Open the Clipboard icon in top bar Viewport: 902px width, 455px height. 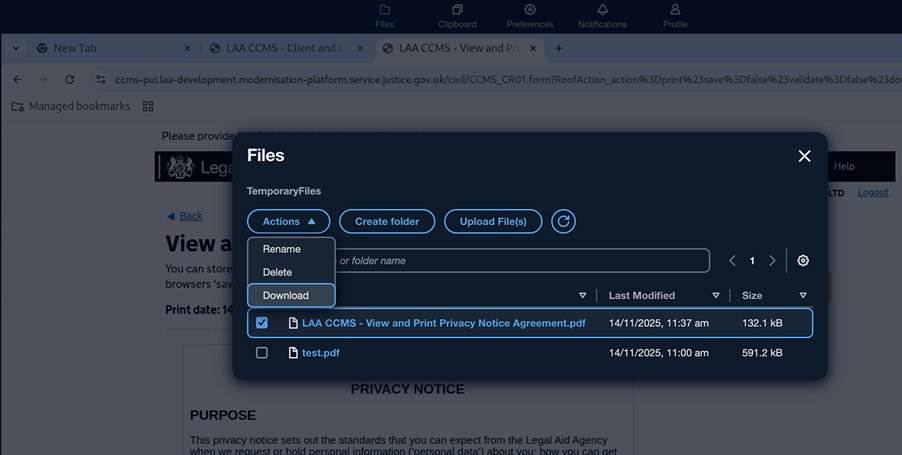[x=457, y=11]
